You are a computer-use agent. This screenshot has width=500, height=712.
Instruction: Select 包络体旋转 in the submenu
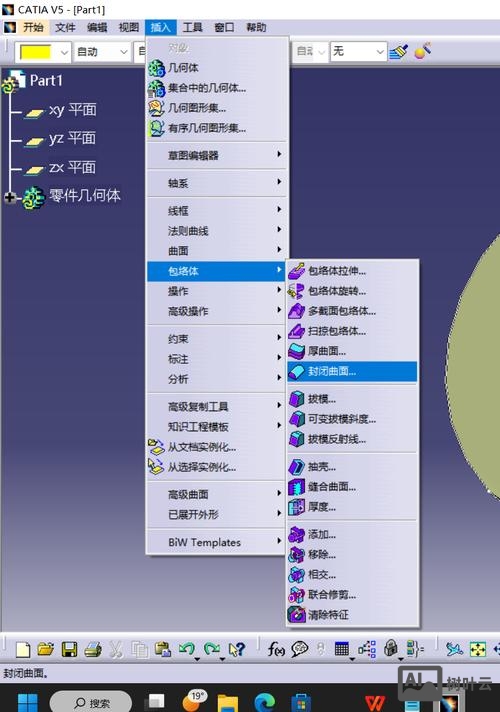[352, 291]
